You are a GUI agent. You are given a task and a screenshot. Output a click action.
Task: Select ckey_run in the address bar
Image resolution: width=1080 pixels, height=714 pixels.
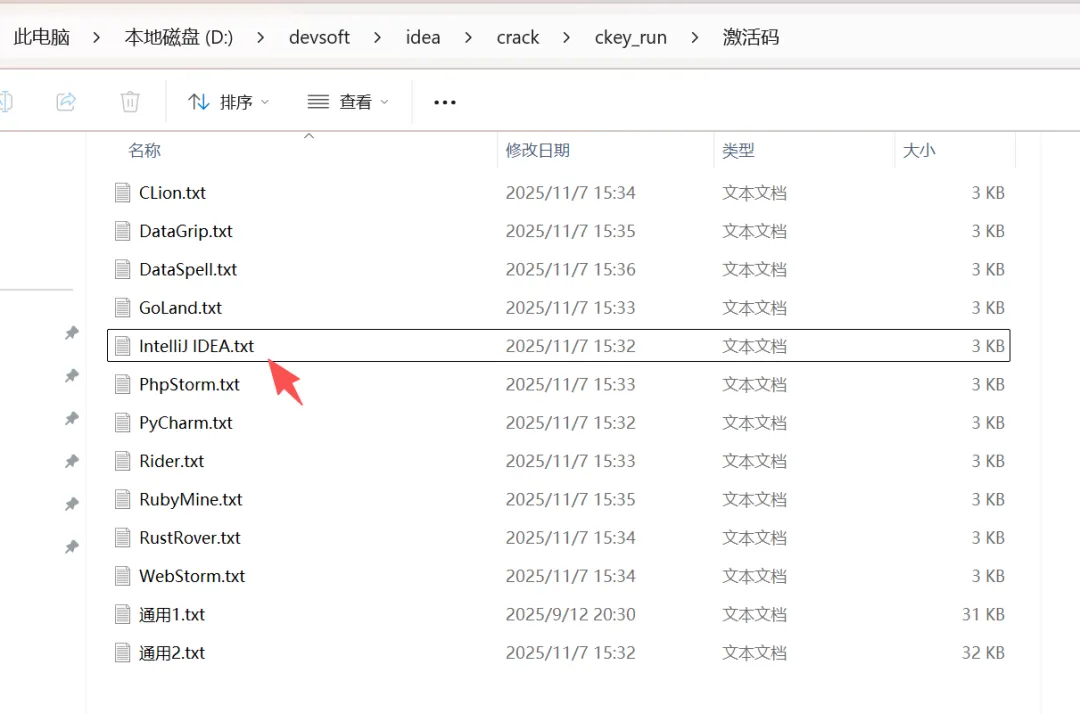coord(630,37)
